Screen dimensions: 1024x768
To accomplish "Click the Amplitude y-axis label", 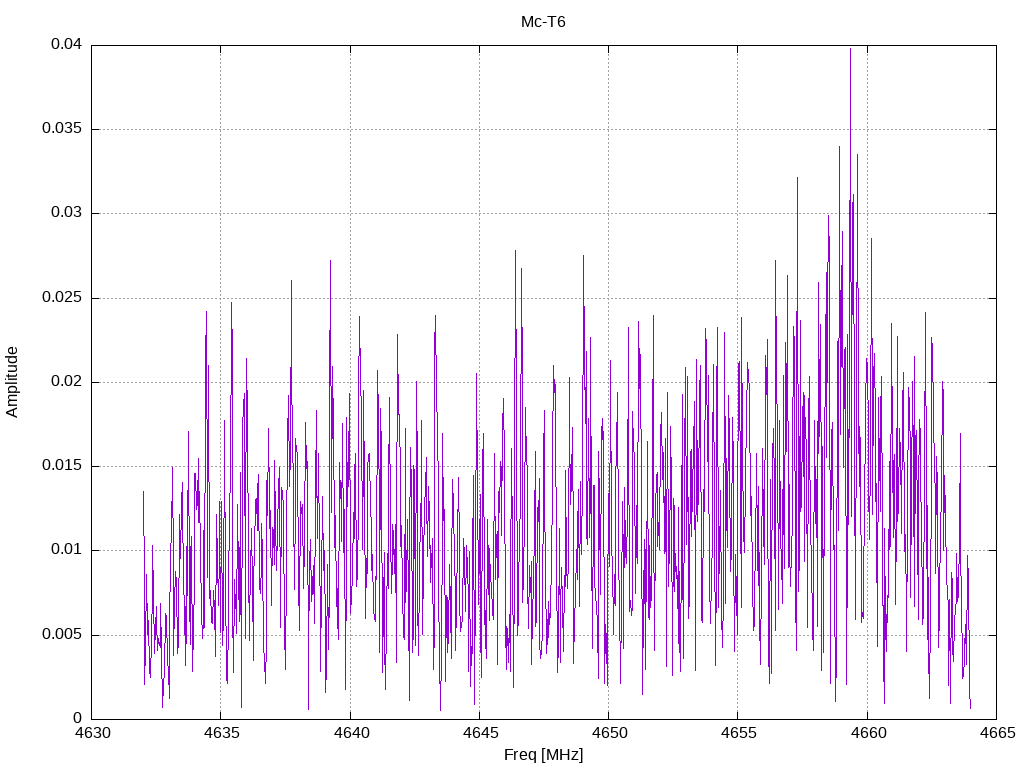I will pos(12,382).
